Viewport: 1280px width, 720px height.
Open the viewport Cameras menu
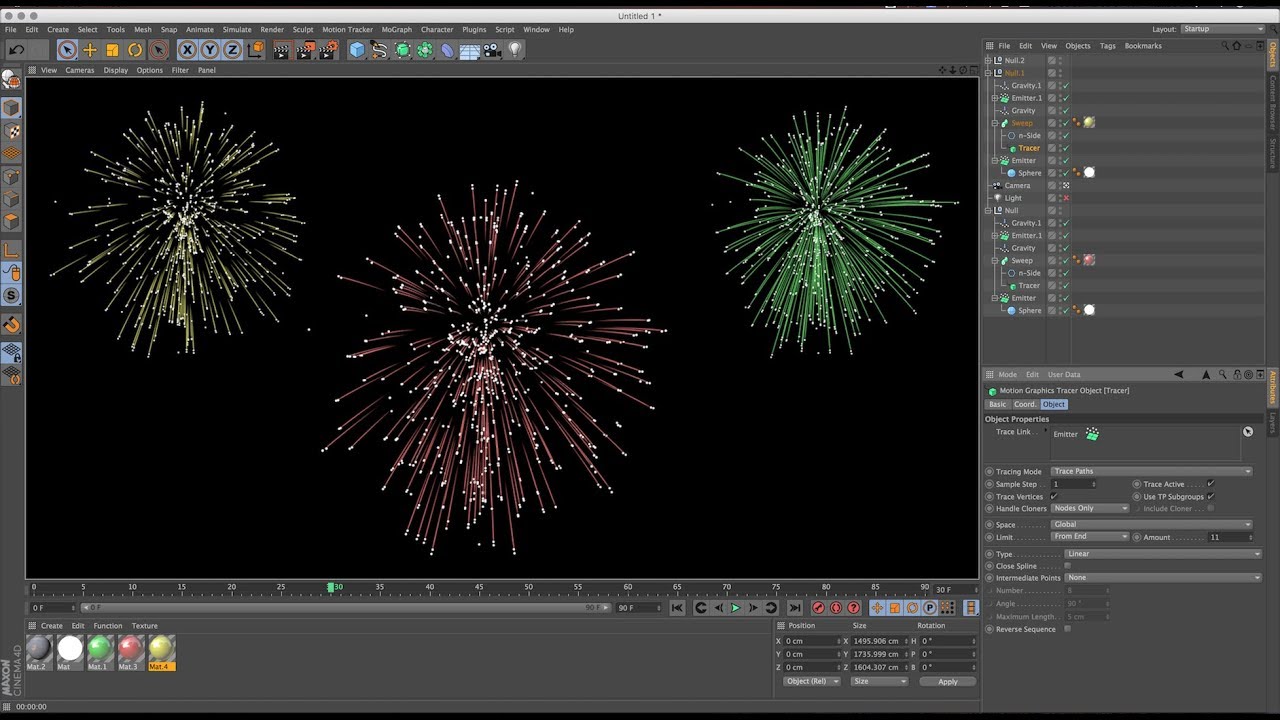(x=80, y=70)
